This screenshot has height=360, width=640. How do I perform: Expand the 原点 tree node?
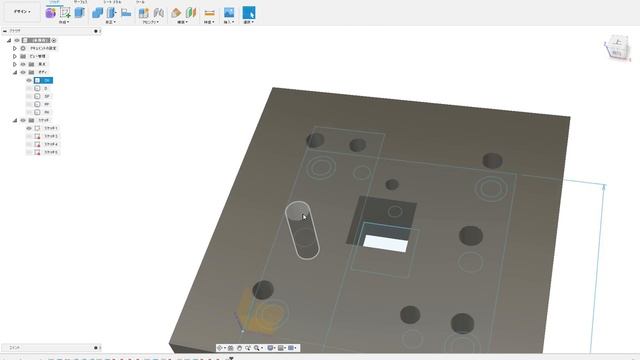point(15,64)
